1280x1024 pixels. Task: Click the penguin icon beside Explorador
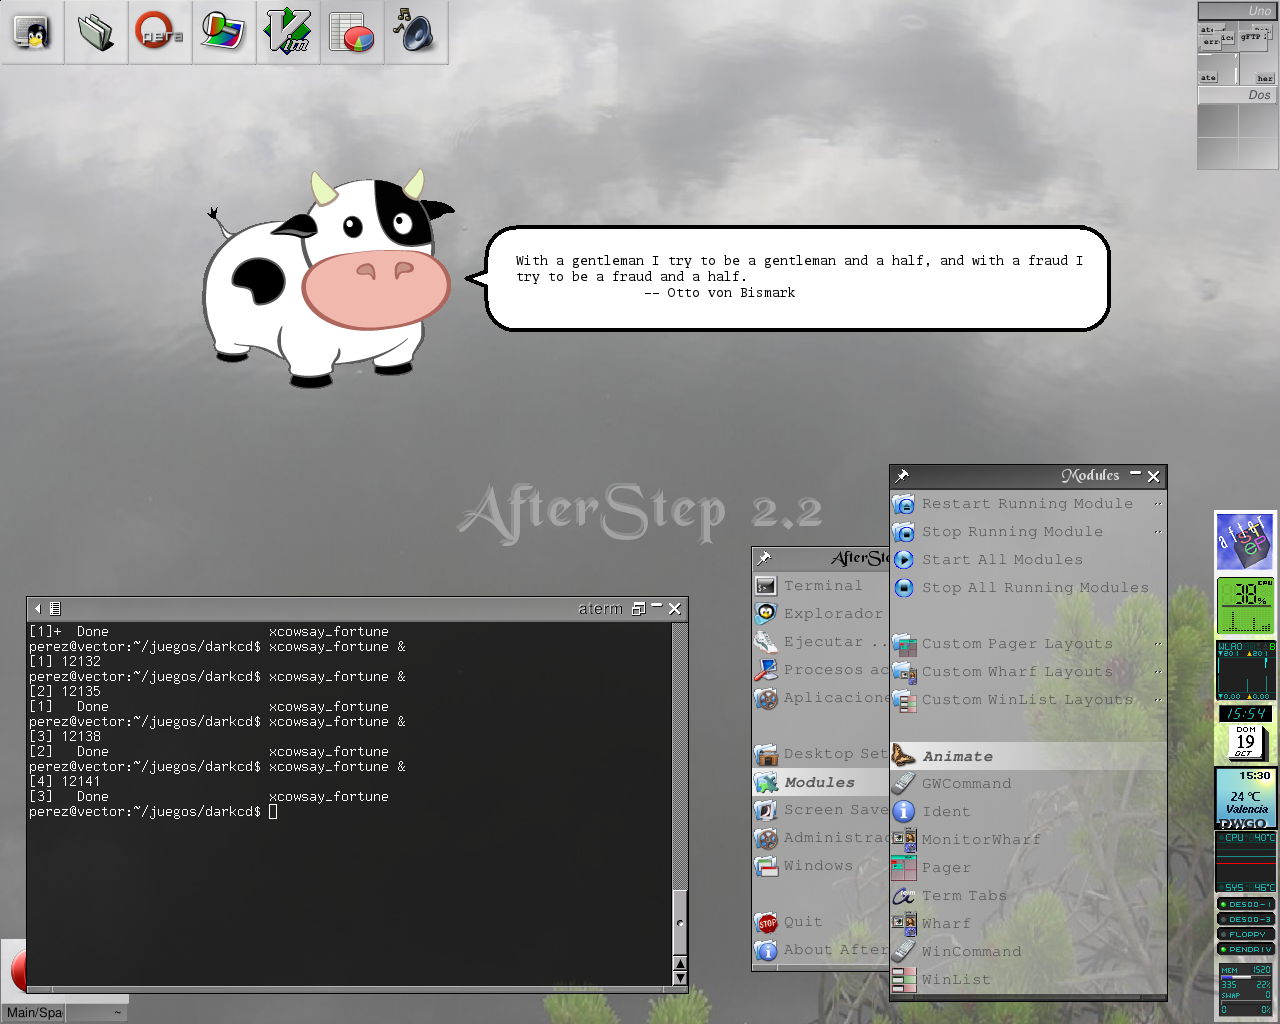[x=766, y=614]
